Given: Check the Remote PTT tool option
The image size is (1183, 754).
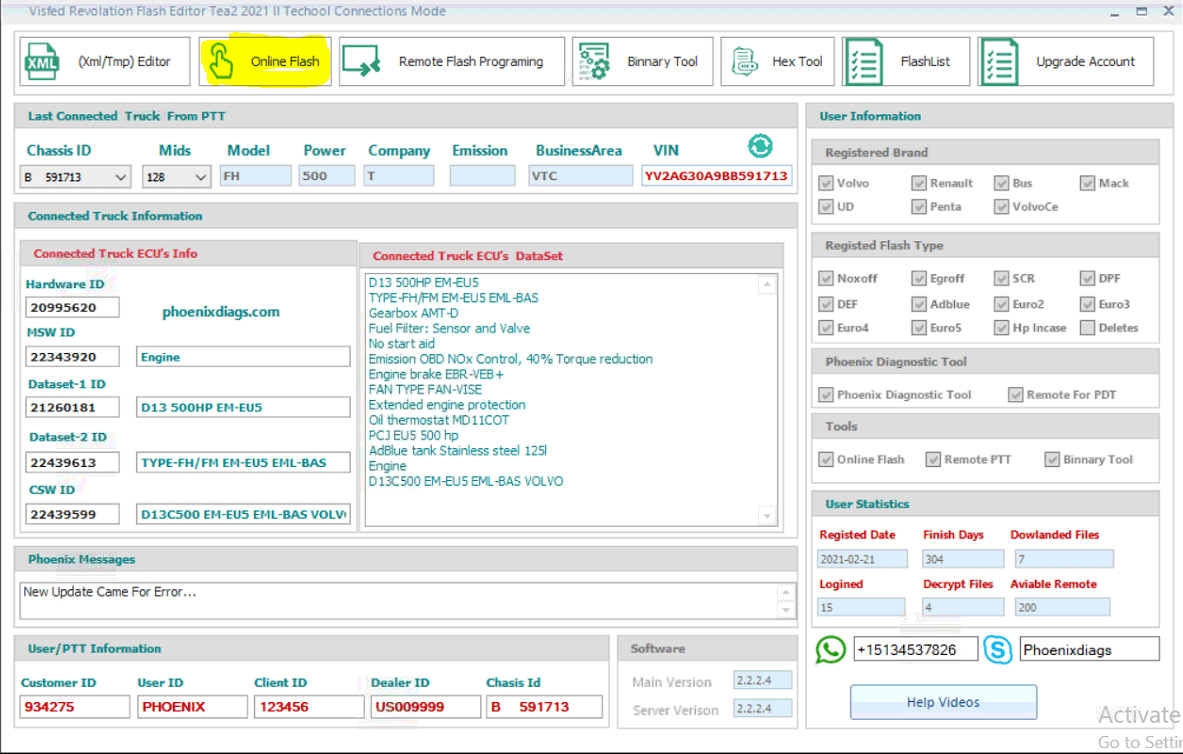Looking at the screenshot, I should (x=937, y=459).
